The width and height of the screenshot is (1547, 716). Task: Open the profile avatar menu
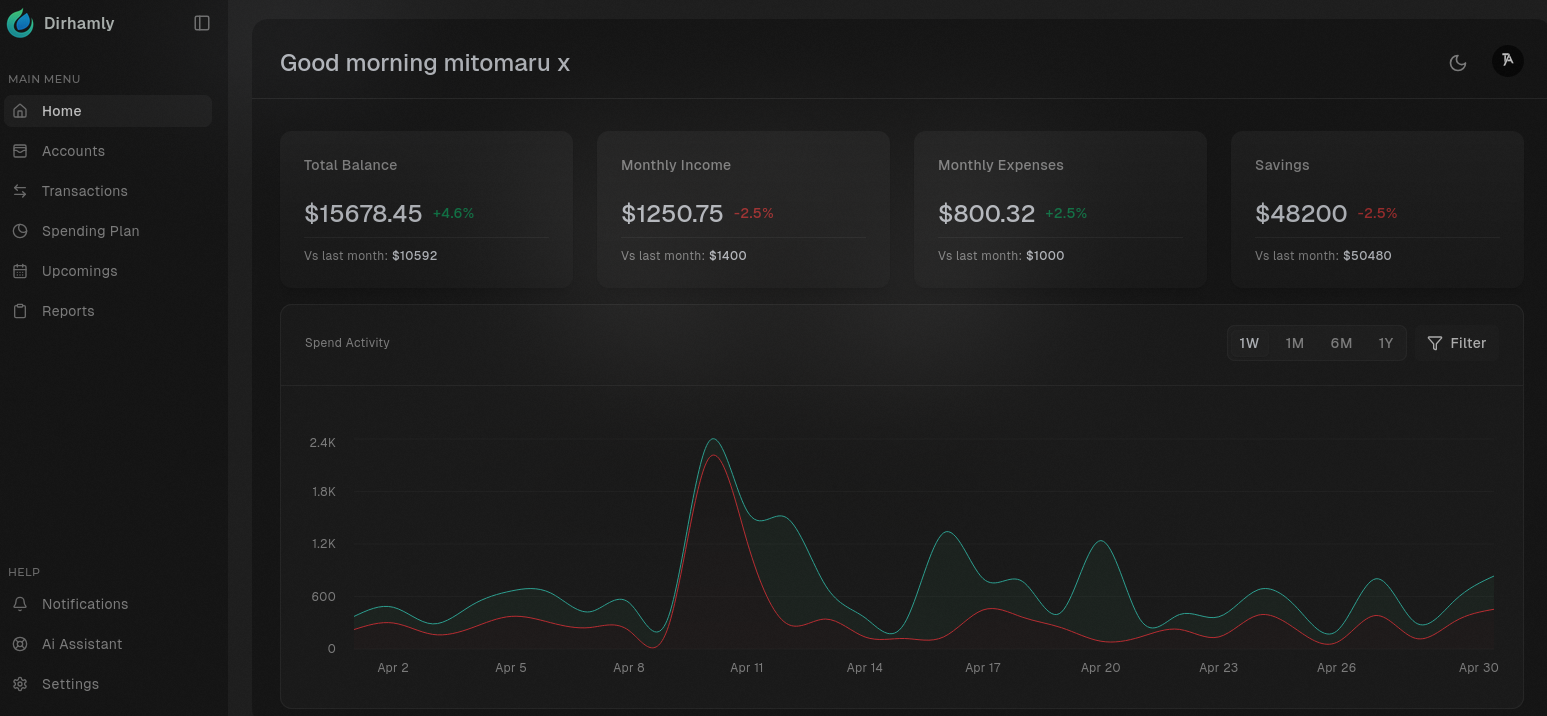point(1508,61)
